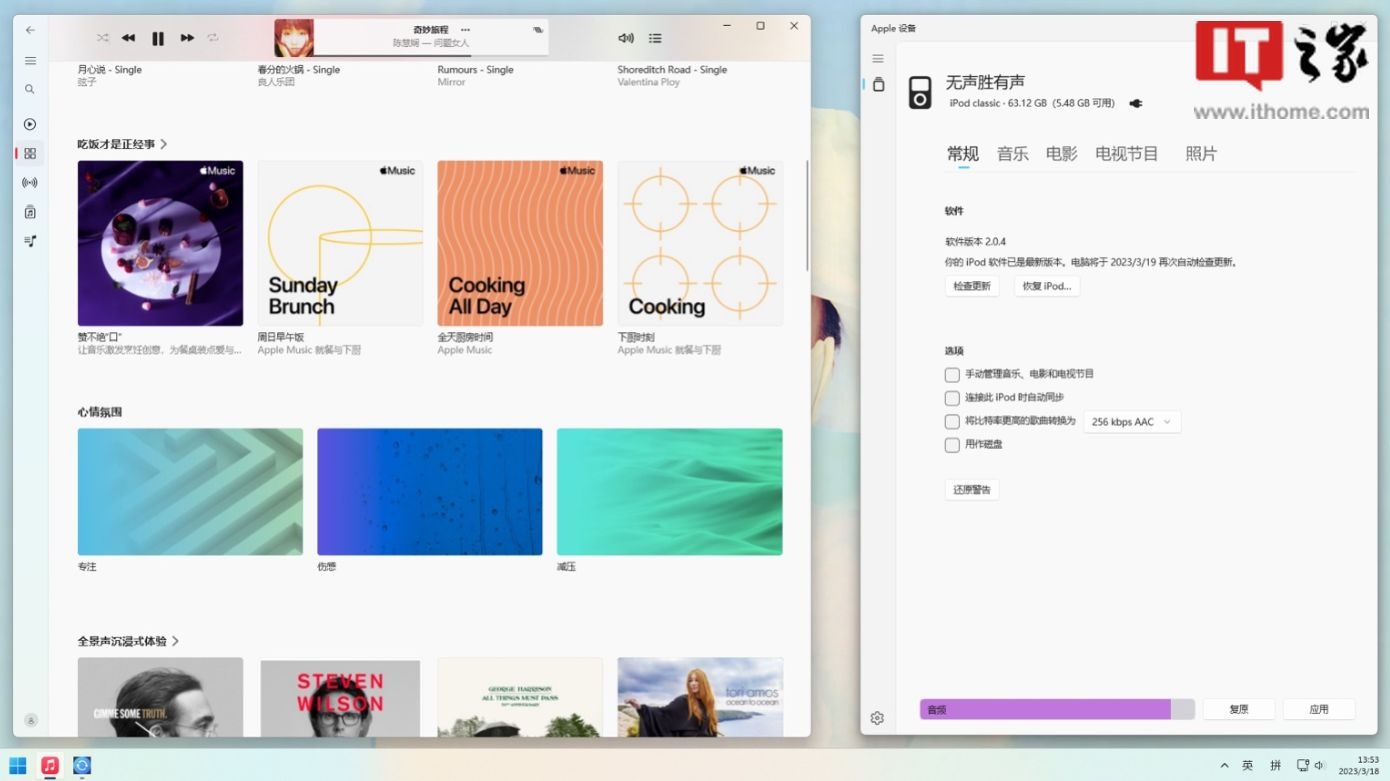The width and height of the screenshot is (1390, 781).
Task: Open Cooking All Day playlist cover
Action: point(520,243)
